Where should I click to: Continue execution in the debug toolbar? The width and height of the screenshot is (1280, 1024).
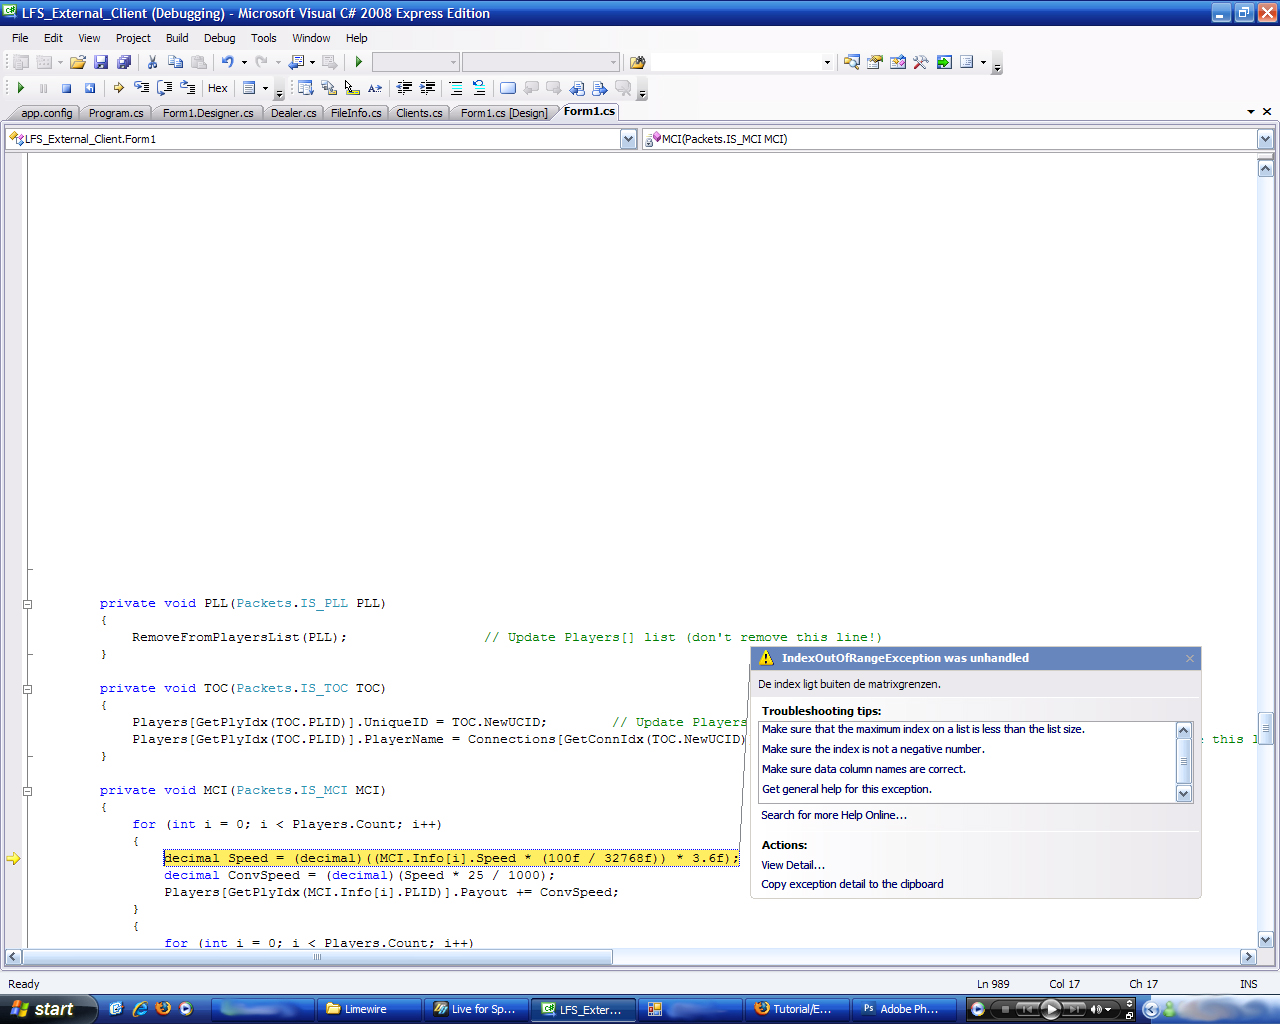click(x=20, y=88)
